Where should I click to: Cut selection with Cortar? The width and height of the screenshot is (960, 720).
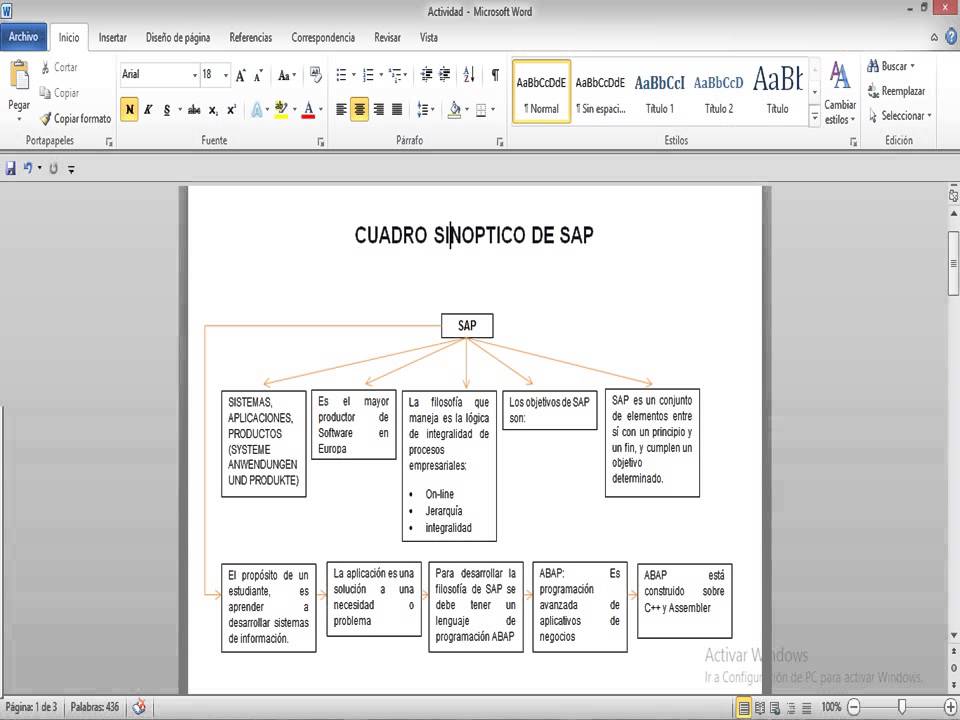pyautogui.click(x=59, y=67)
